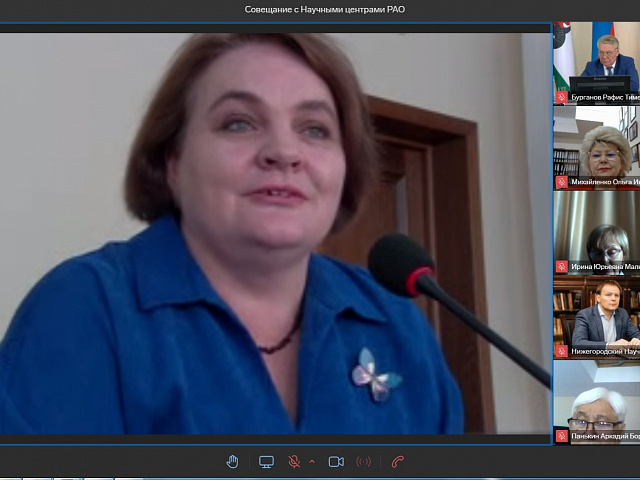Start screen sharing with the monitor icon
Image resolution: width=640 pixels, height=480 pixels.
tap(266, 461)
